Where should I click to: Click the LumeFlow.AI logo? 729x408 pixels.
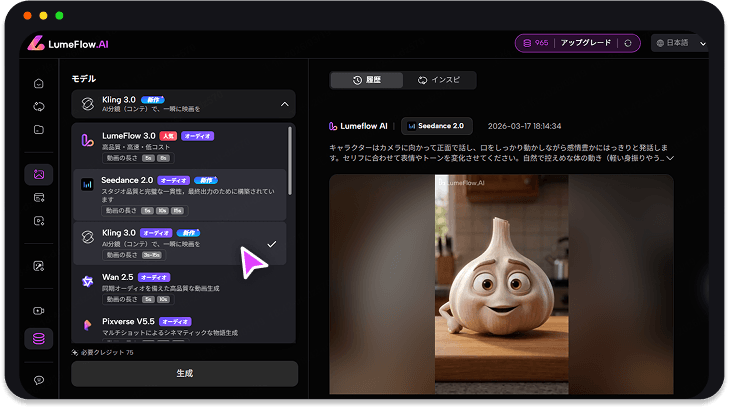(x=68, y=44)
